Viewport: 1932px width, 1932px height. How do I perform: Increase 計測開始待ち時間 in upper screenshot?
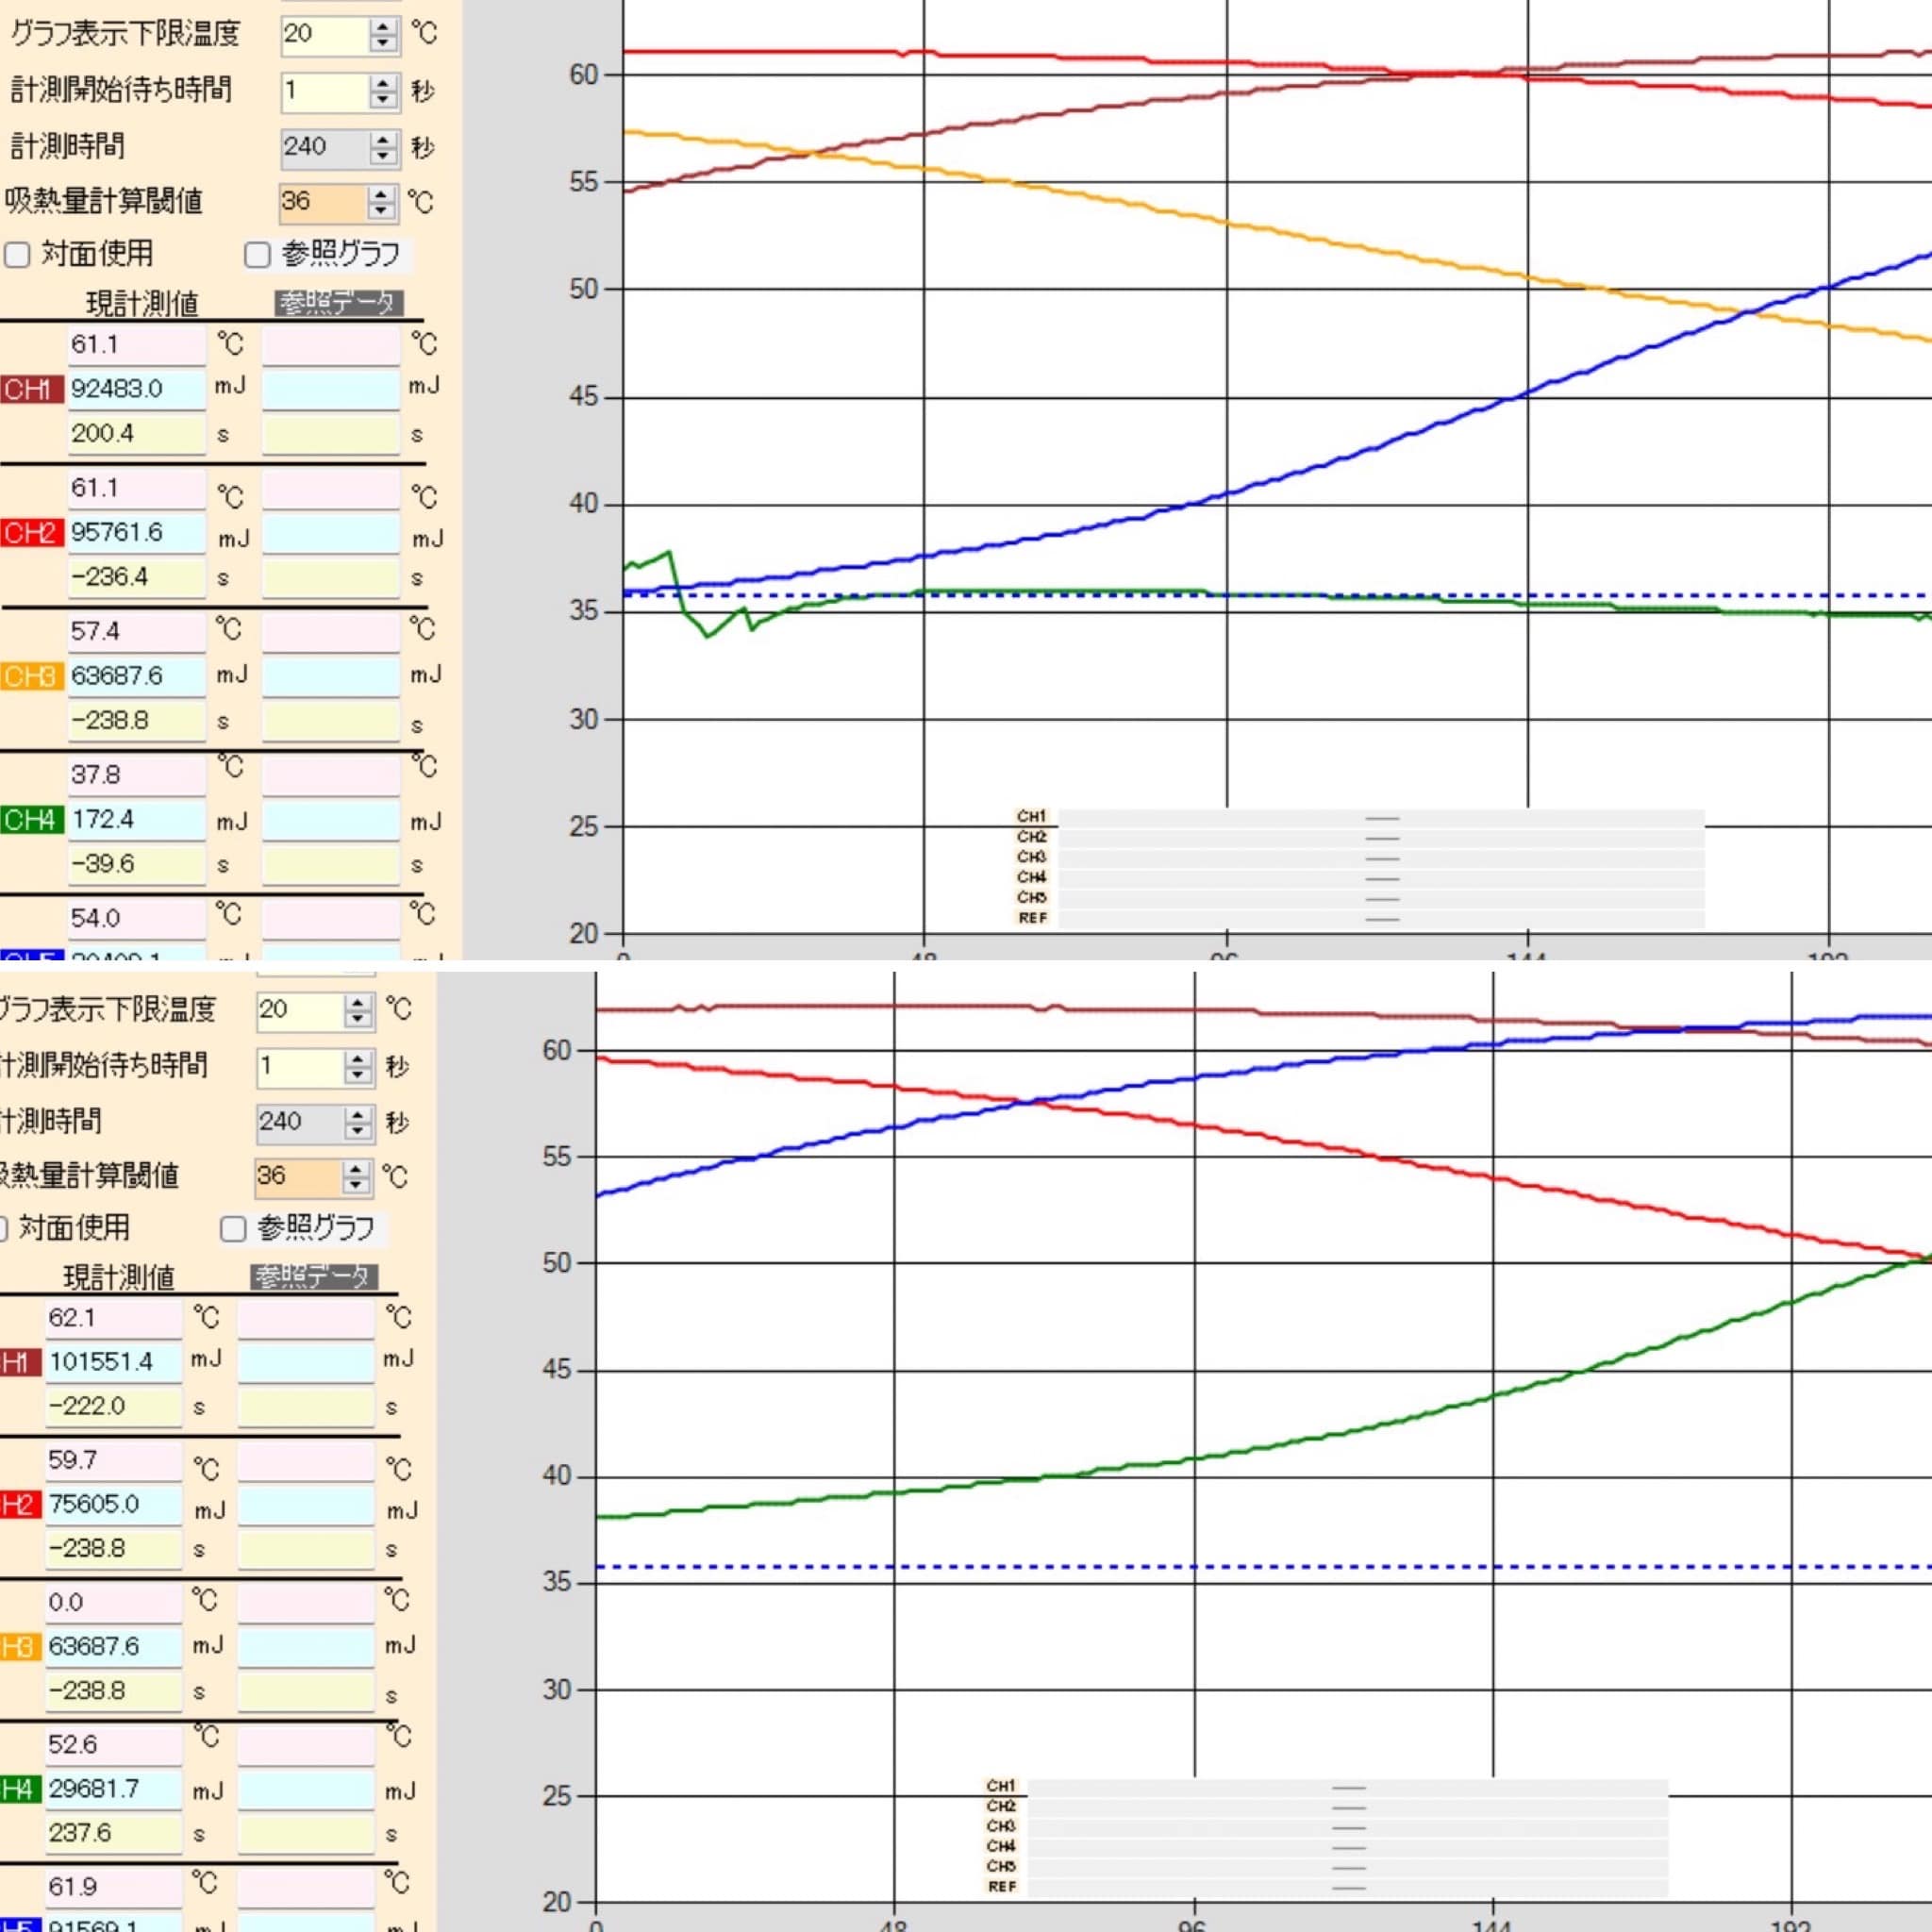[x=383, y=82]
